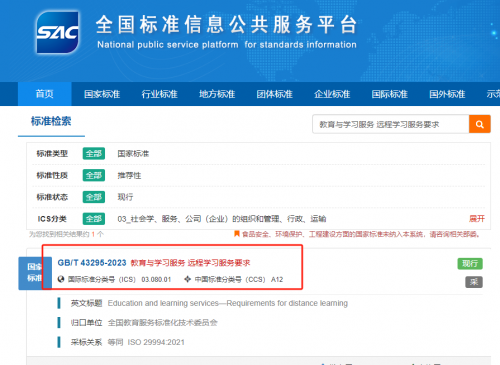Image resolution: width=500 pixels, height=365 pixels.
Task: Click the gray 采 adoption badge
Action: click(474, 282)
